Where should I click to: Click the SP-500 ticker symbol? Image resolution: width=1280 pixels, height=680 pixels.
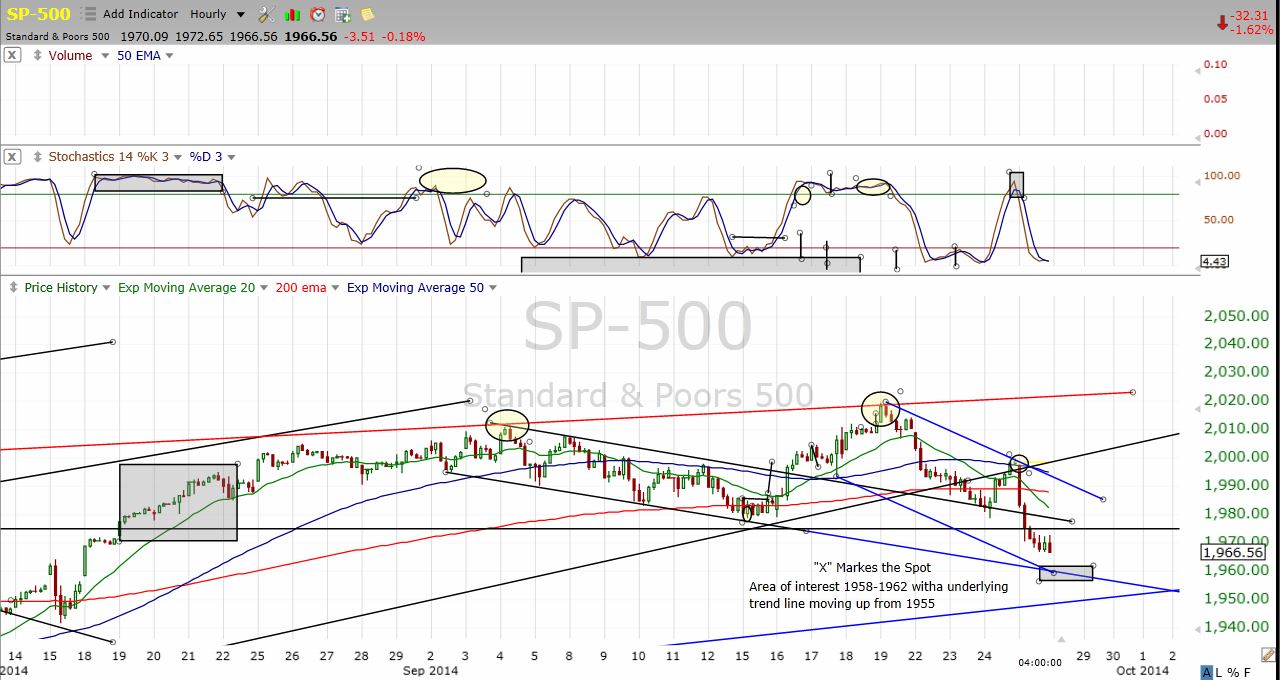tap(38, 14)
